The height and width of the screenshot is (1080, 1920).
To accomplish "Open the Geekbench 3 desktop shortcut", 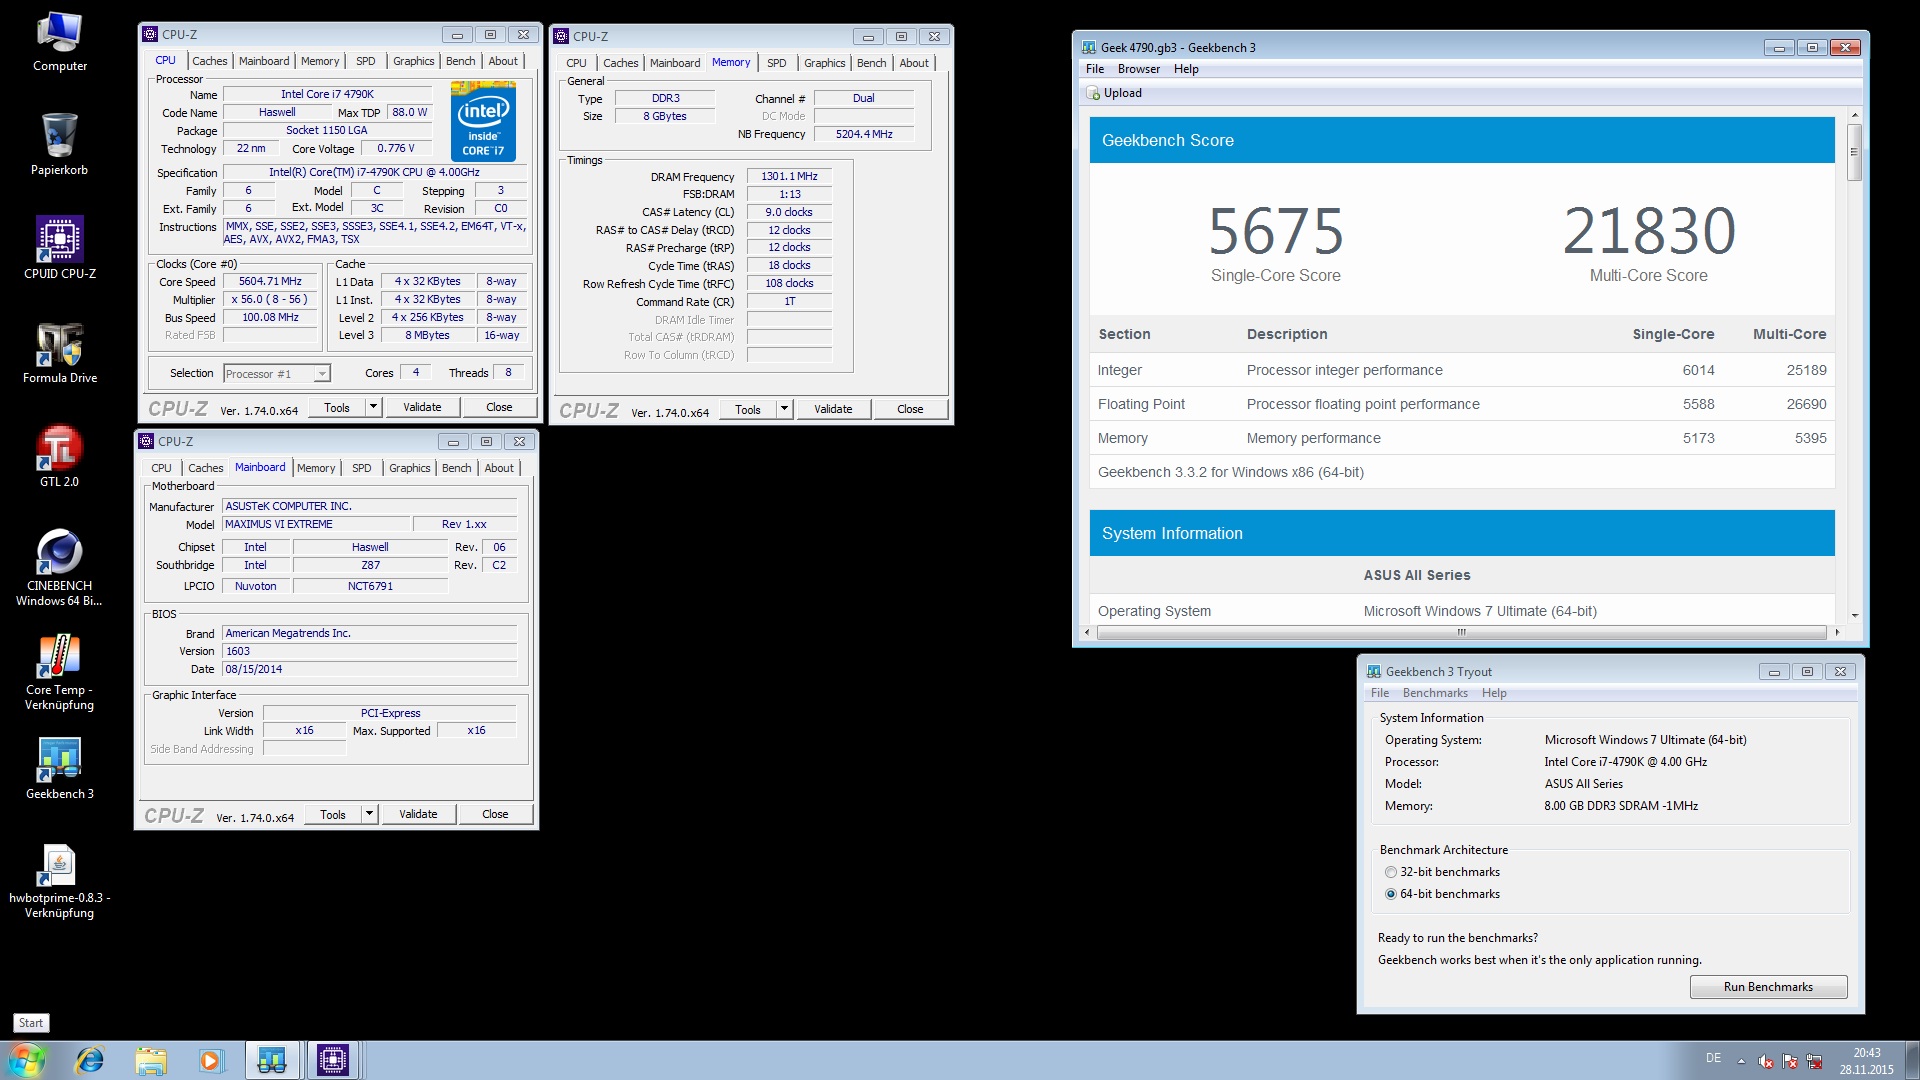I will pos(59,768).
